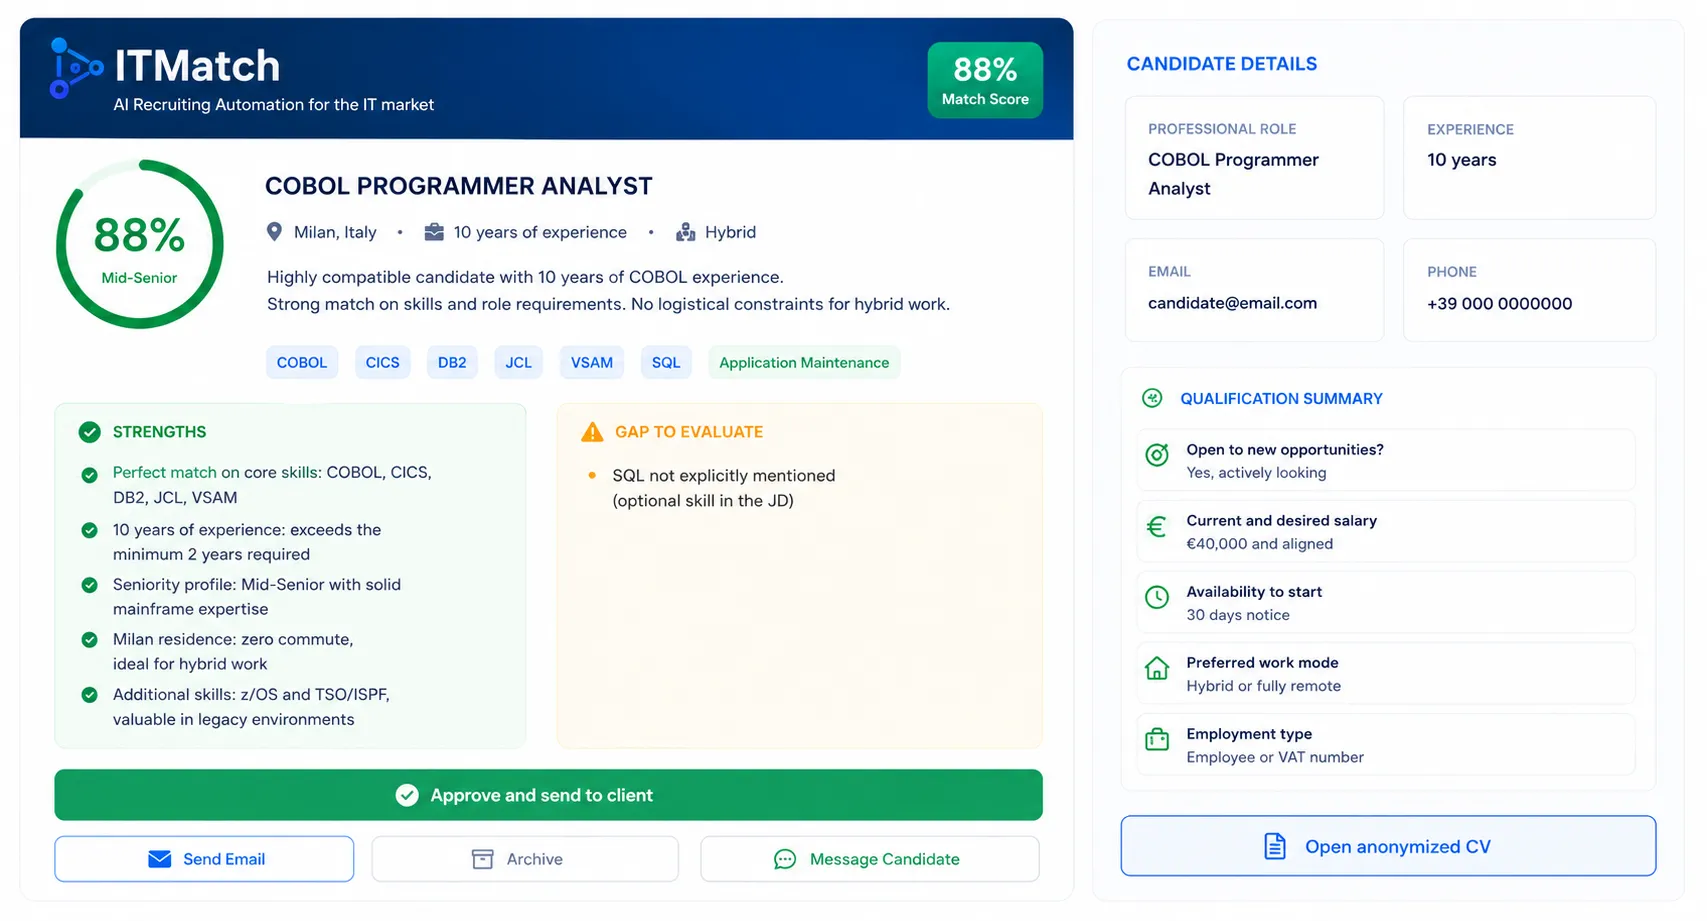Click the Strengths header check icon
The image size is (1707, 921).
click(90, 432)
